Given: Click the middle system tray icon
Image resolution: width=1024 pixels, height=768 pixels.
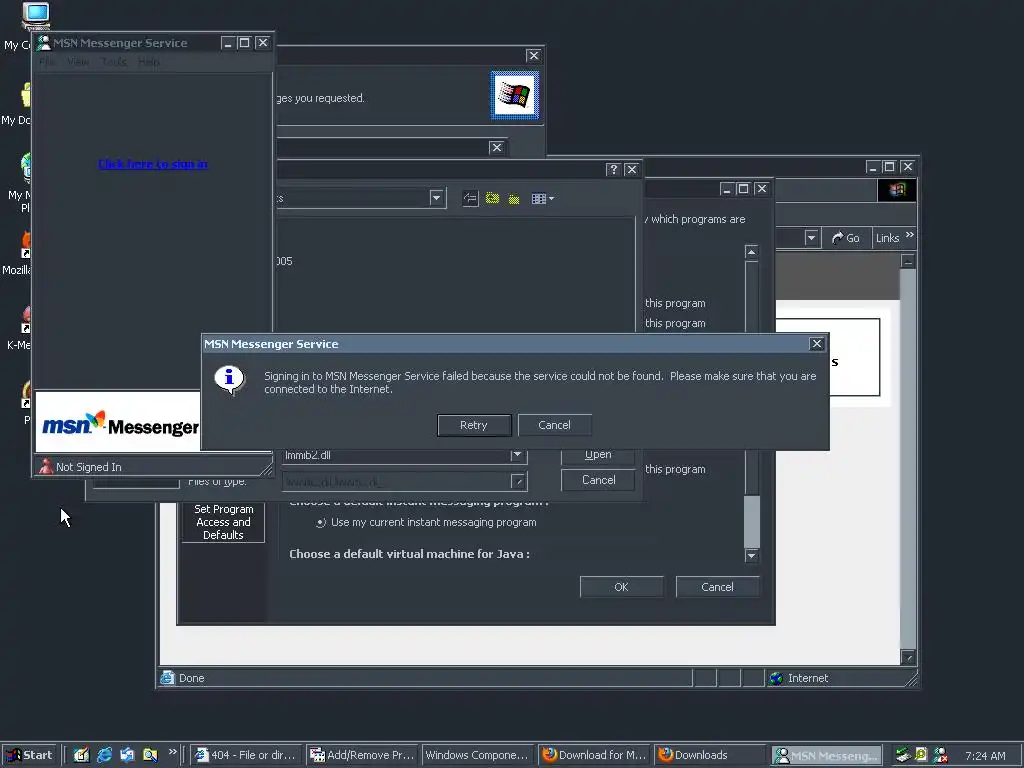Looking at the screenshot, I should (921, 755).
